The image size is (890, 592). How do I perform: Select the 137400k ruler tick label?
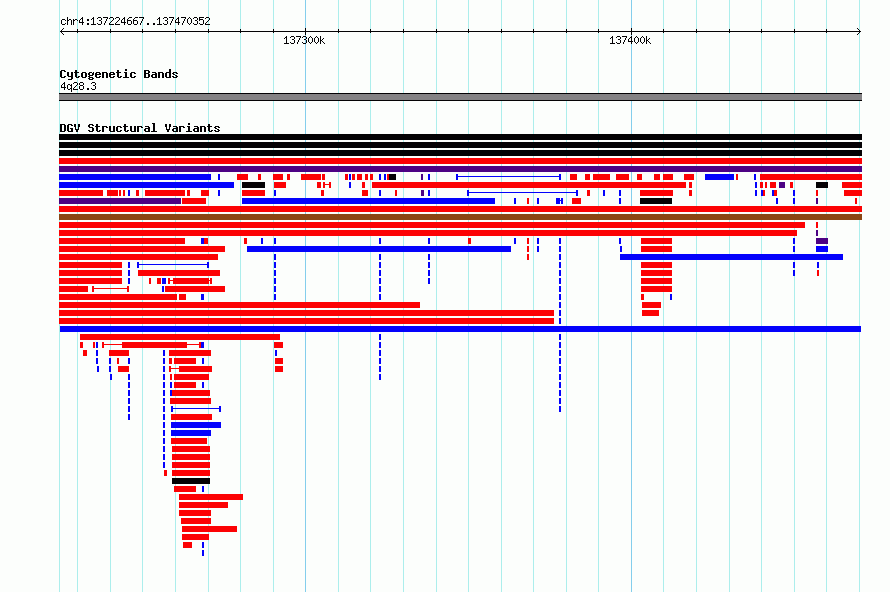tap(630, 40)
